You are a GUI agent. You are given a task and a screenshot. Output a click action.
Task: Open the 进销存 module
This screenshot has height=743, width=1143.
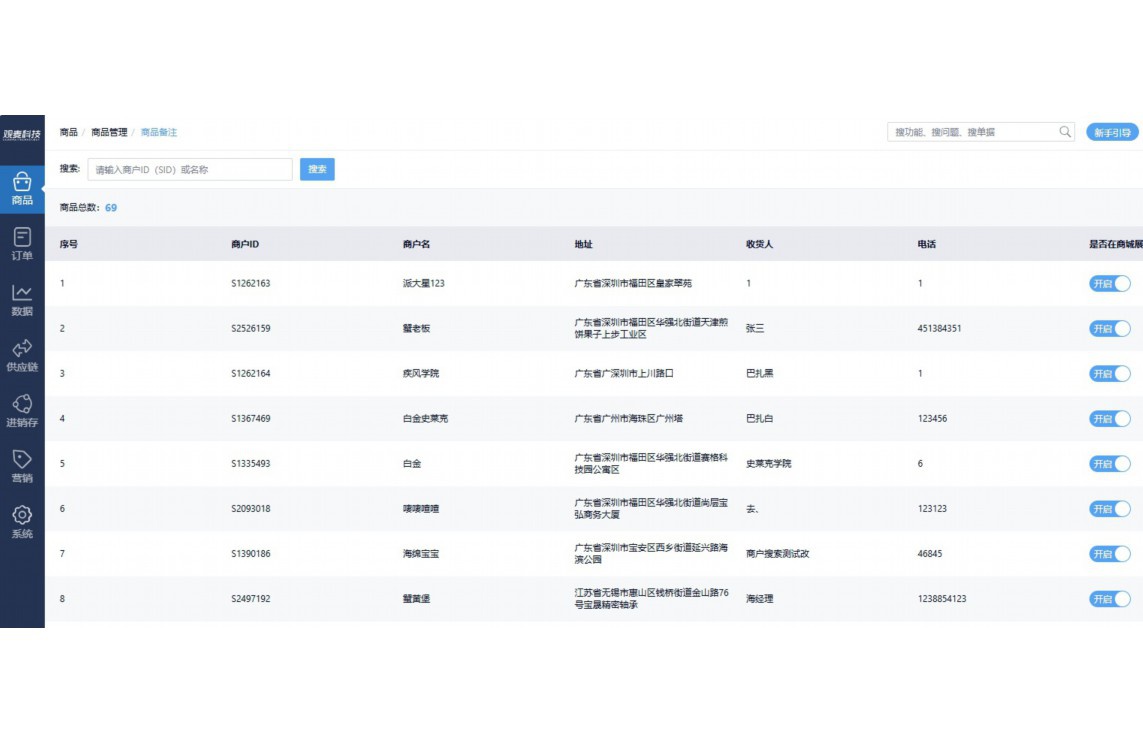(22, 411)
